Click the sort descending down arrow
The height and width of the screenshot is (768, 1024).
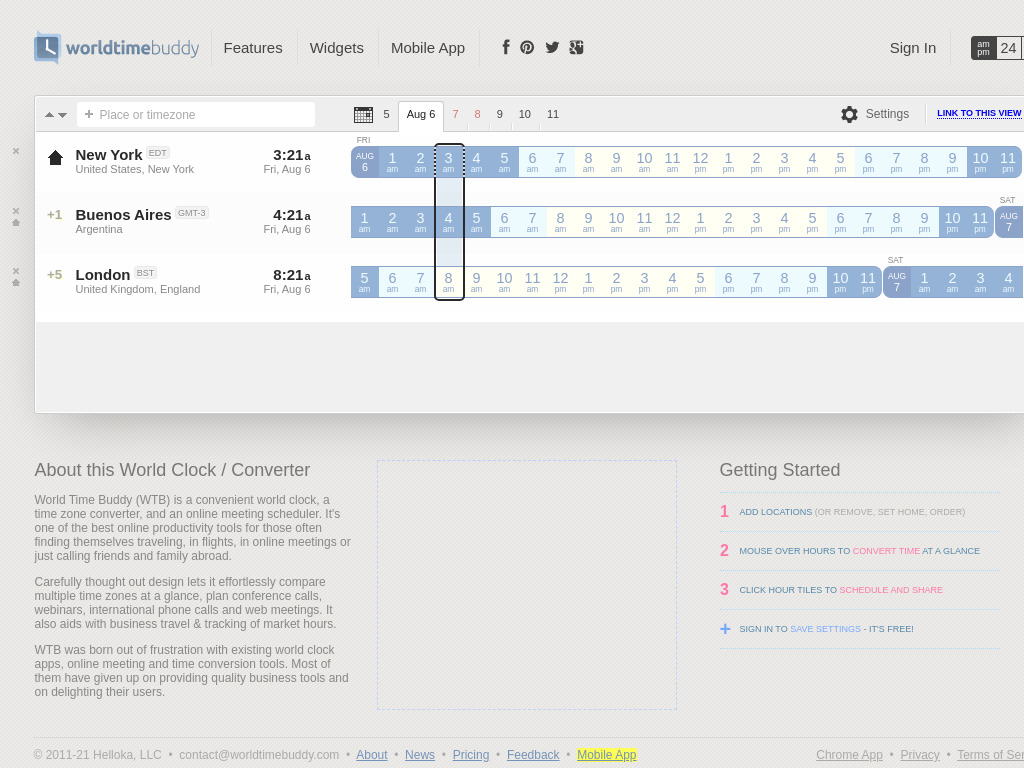63,115
